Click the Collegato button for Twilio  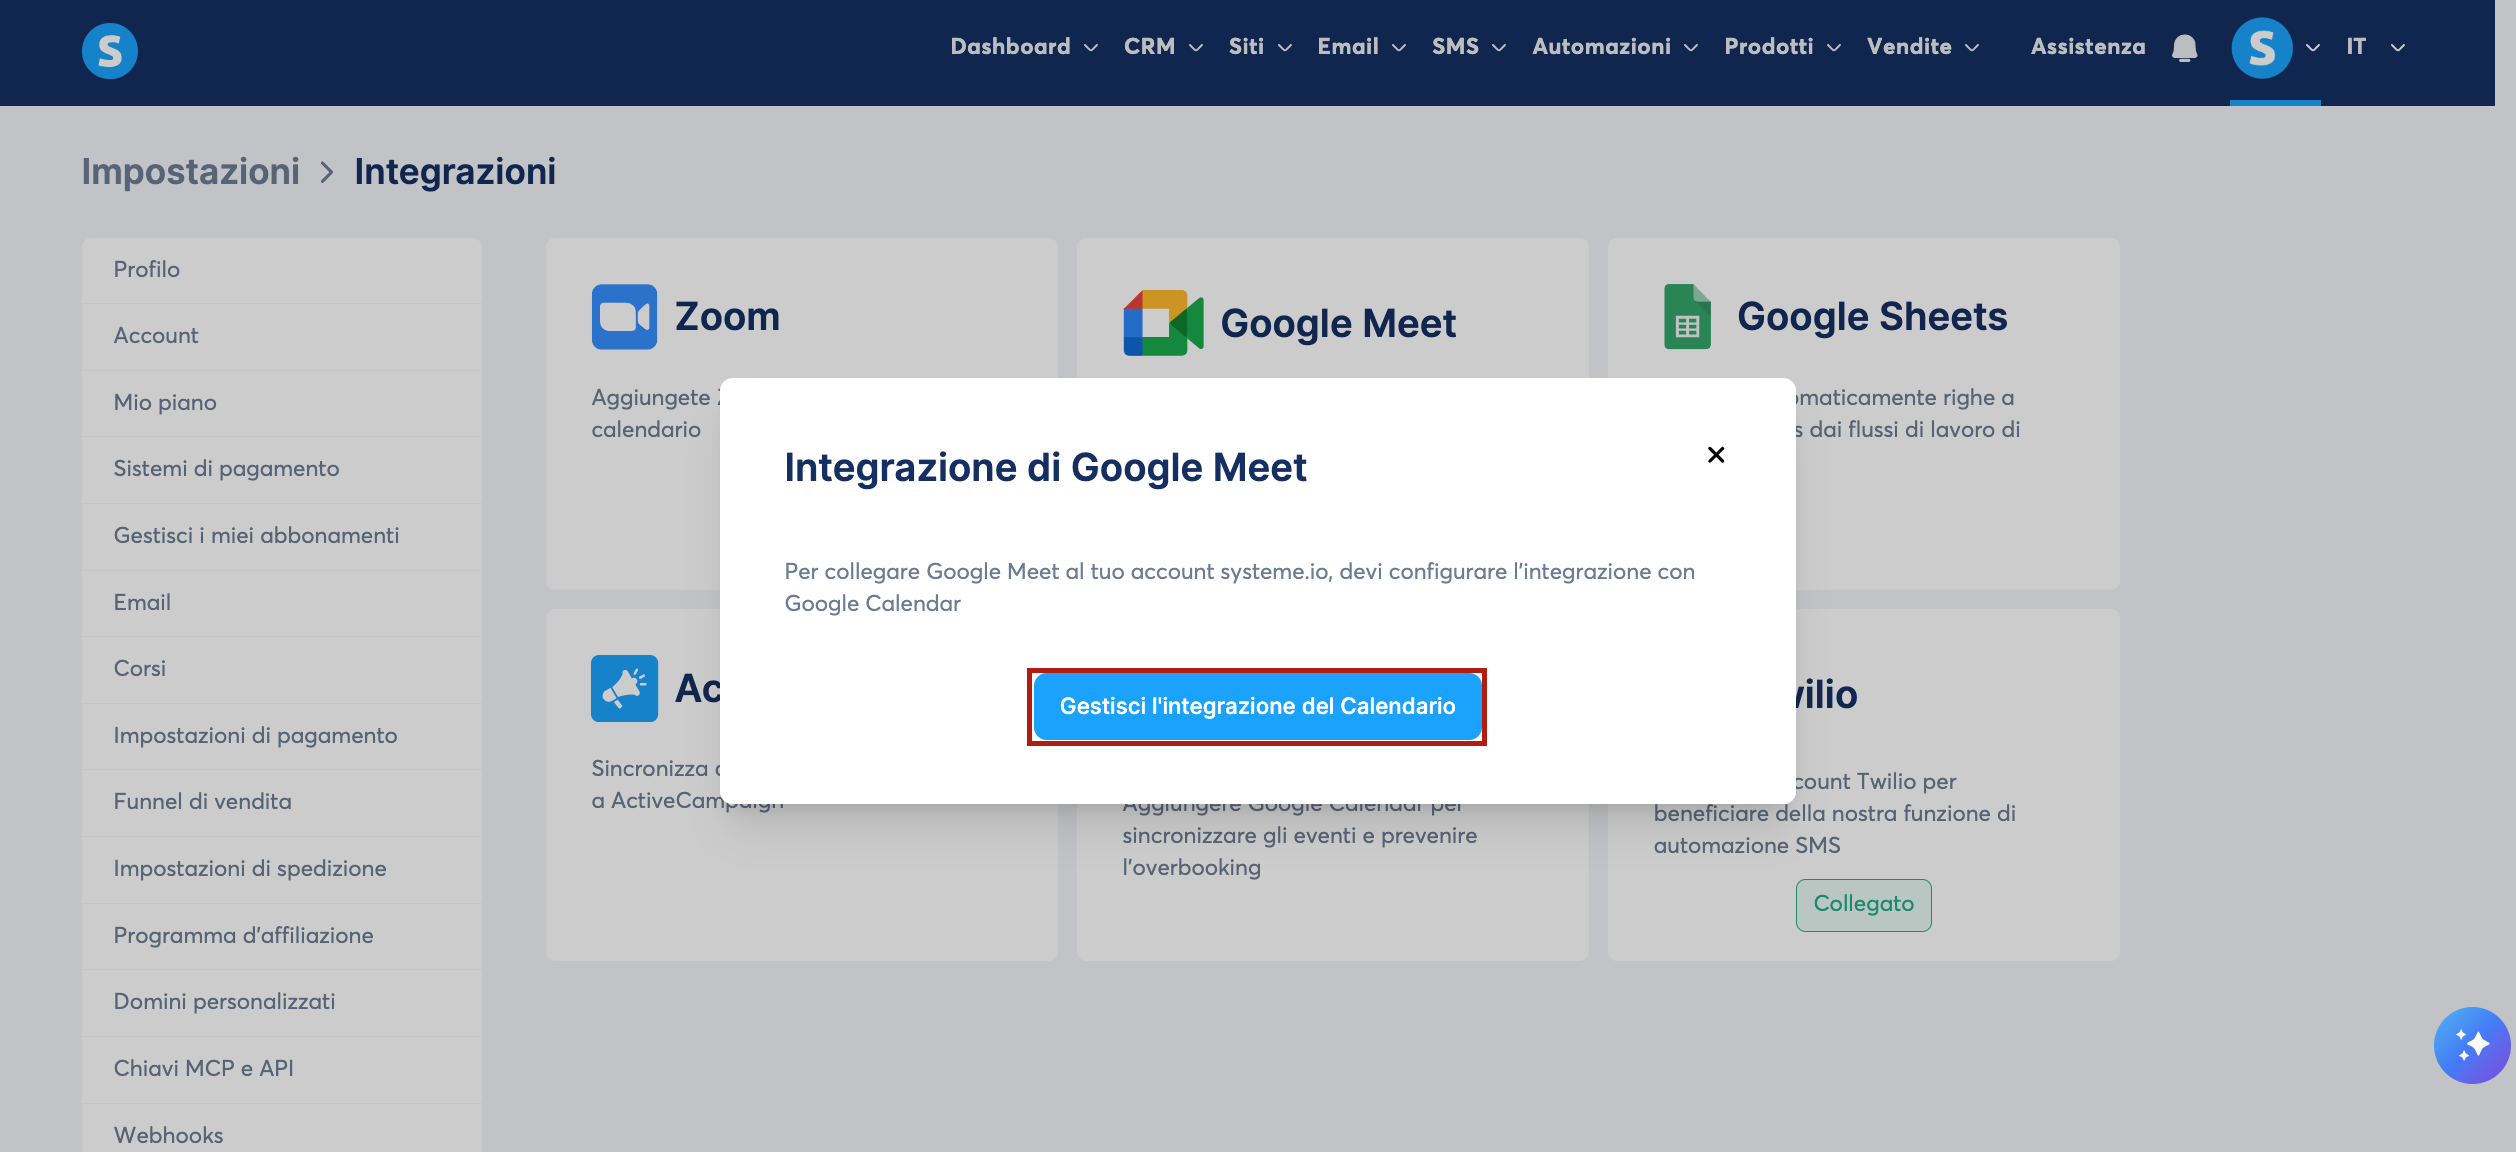click(1863, 905)
